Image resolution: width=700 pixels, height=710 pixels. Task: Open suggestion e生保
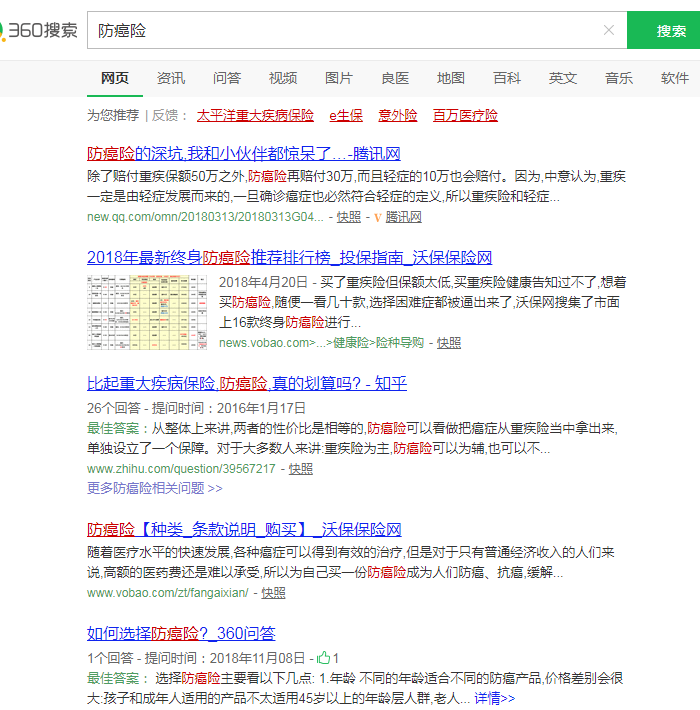point(346,115)
